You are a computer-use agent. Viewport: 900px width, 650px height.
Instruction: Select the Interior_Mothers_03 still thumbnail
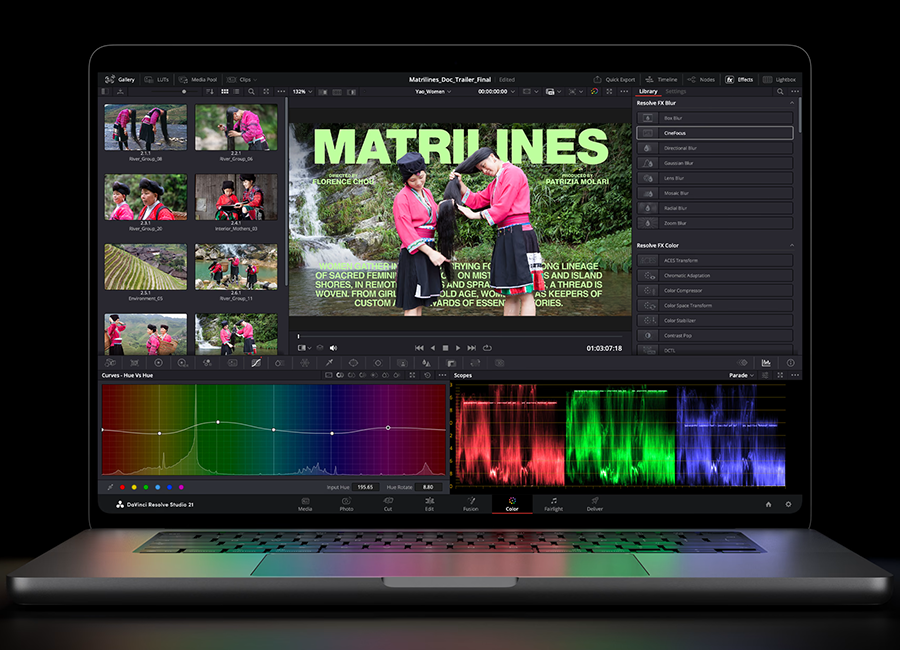(x=236, y=198)
